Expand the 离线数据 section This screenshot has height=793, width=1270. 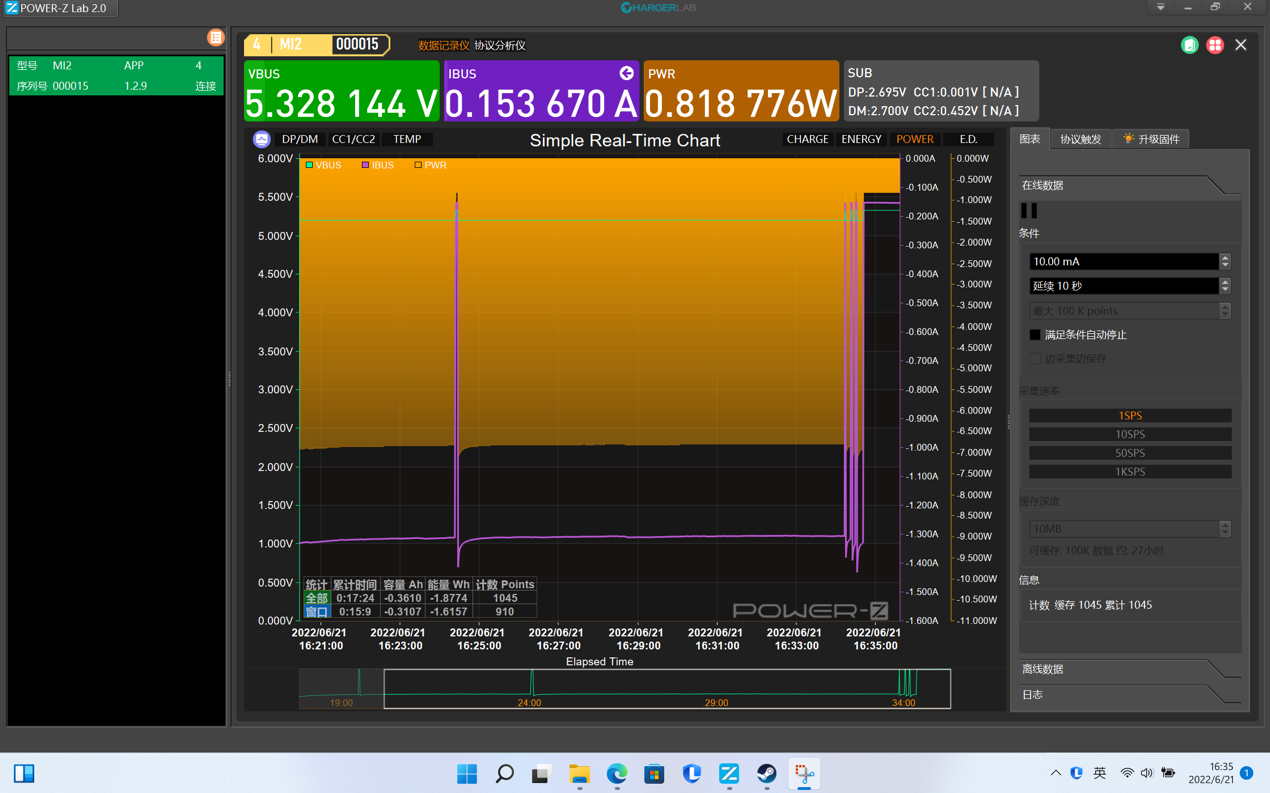1130,669
